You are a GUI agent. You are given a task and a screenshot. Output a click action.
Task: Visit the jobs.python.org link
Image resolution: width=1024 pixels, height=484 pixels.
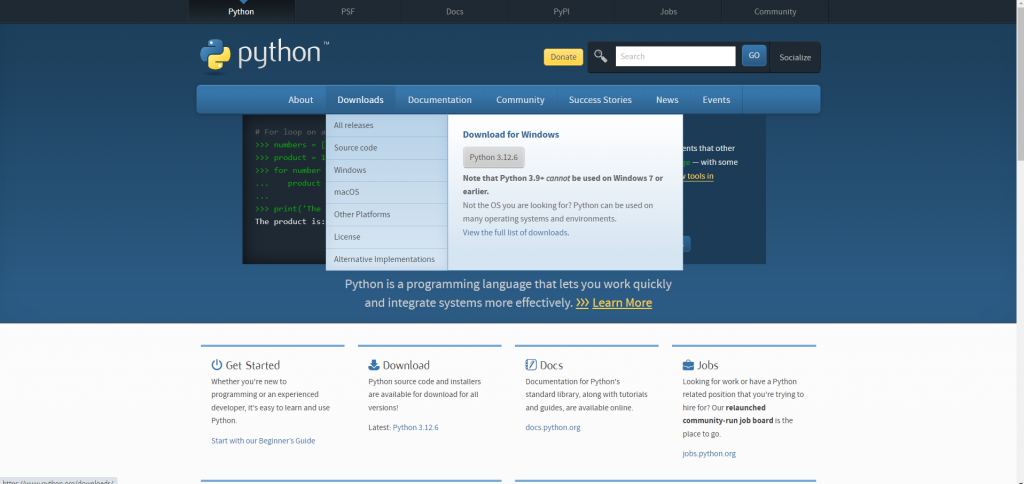coord(709,454)
